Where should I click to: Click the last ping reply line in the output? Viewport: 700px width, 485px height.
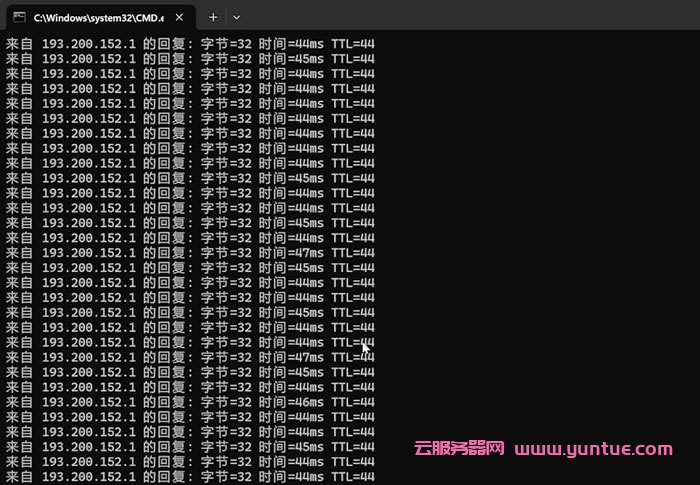[x=190, y=477]
